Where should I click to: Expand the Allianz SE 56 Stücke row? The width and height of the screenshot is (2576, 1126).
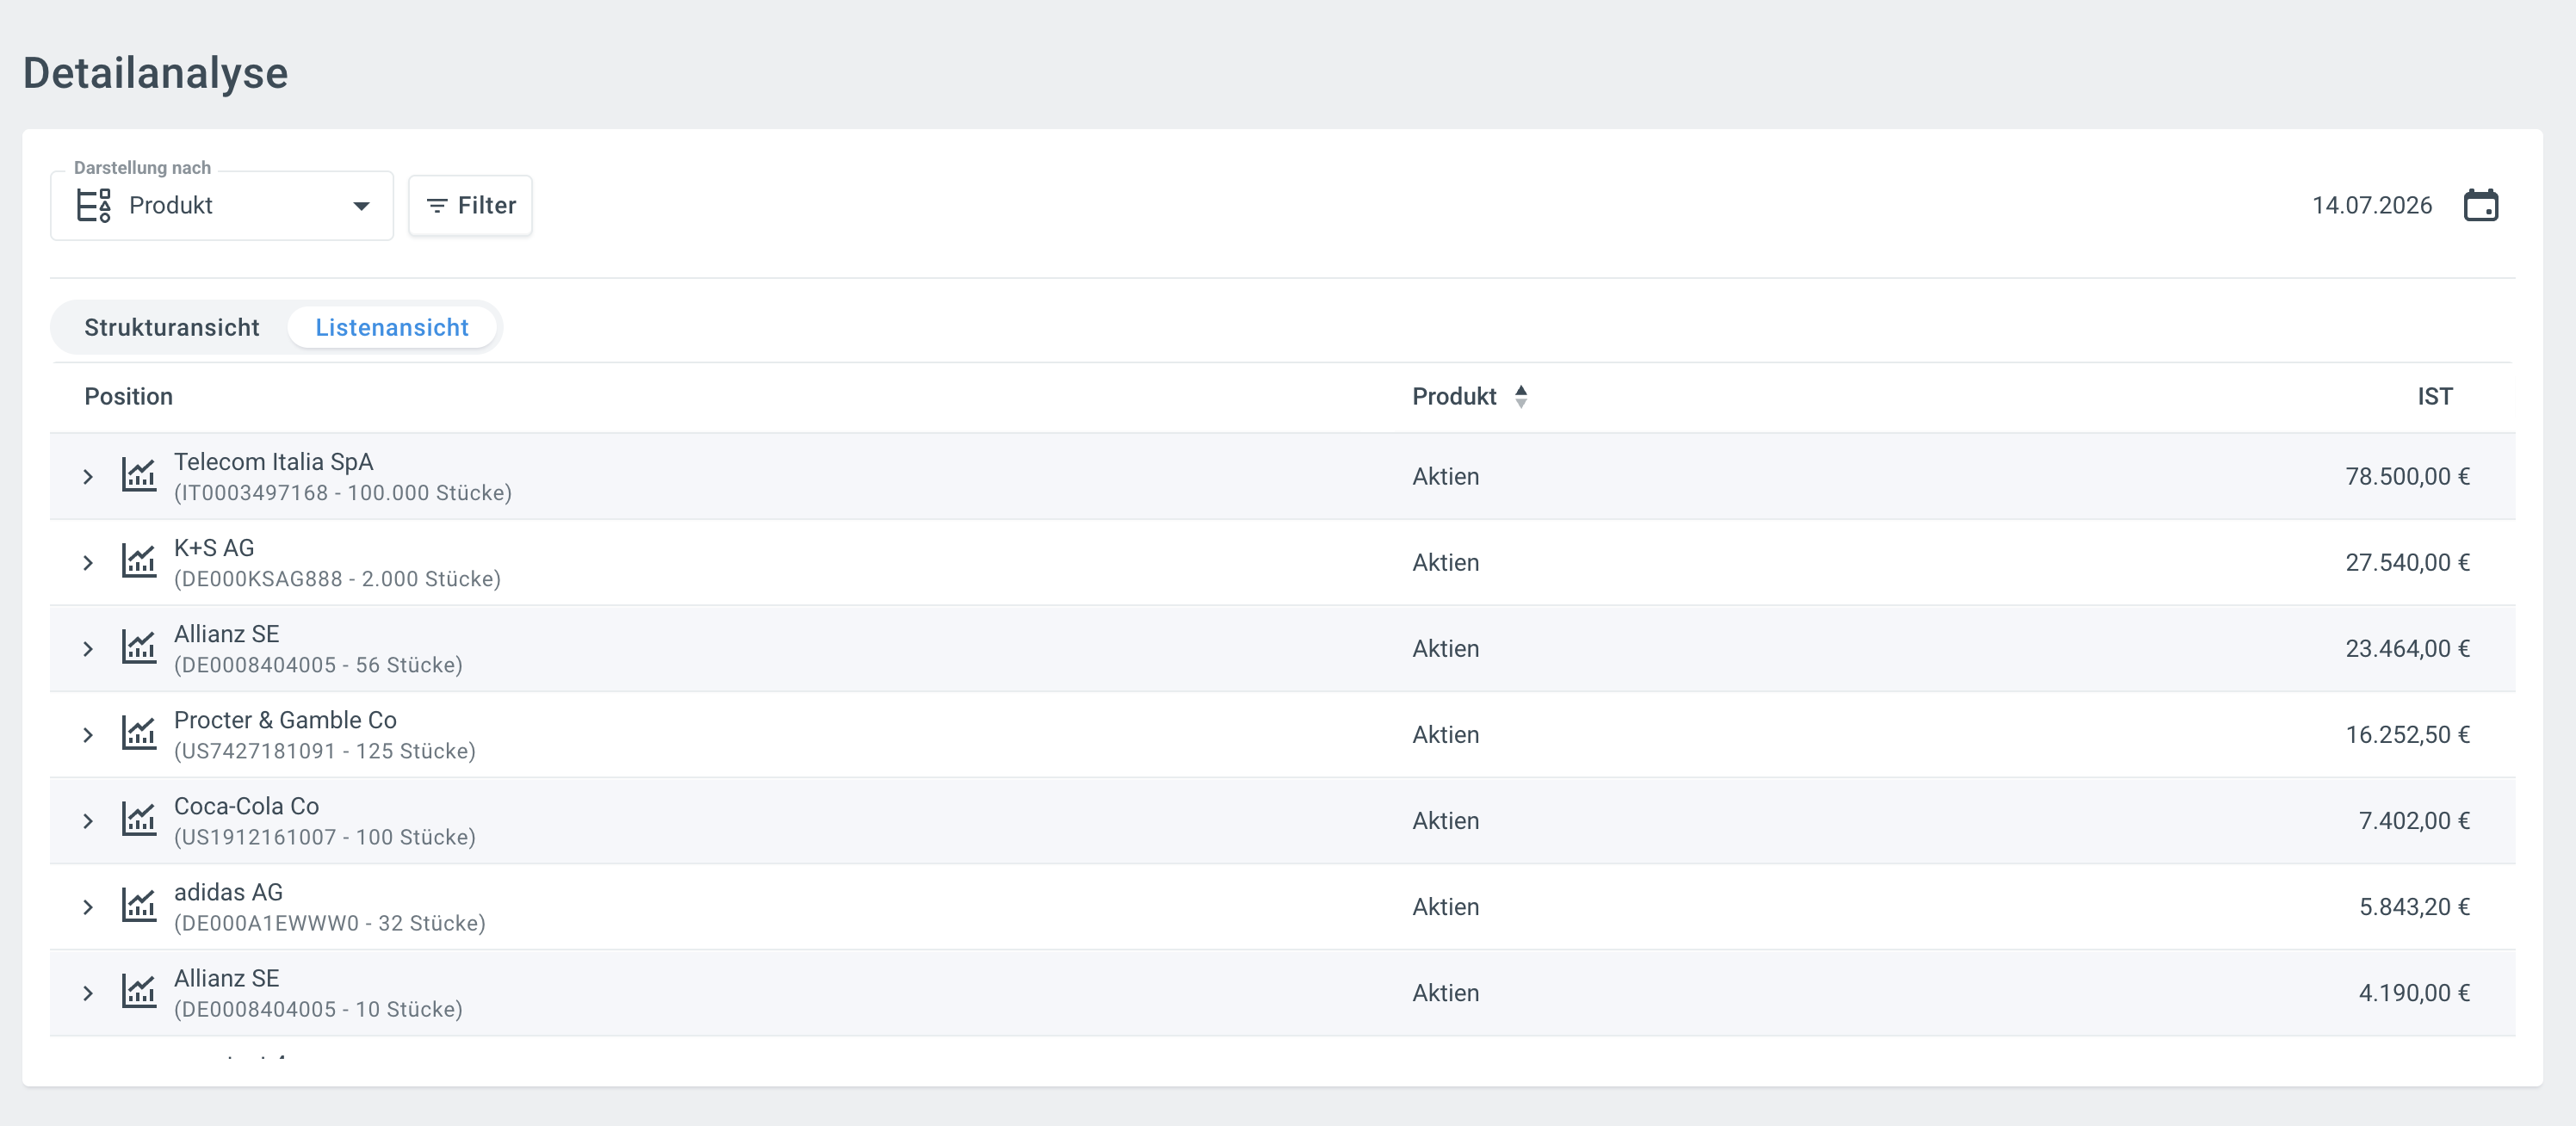point(88,648)
